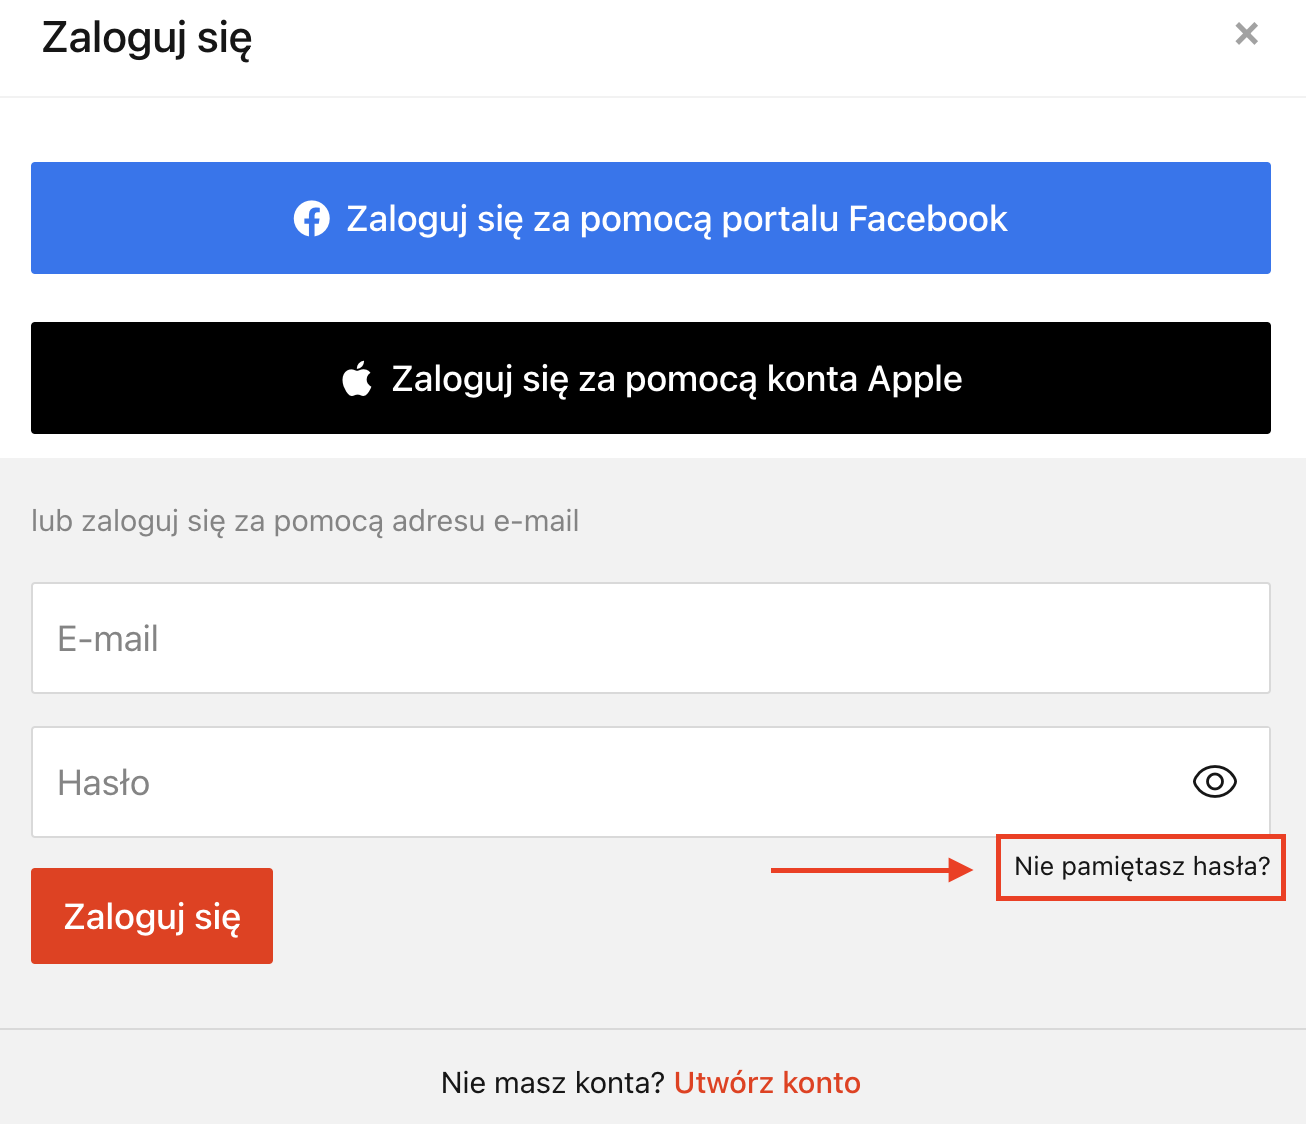The height and width of the screenshot is (1124, 1306).
Task: Click empty left side of Apple button
Action: click(x=185, y=379)
